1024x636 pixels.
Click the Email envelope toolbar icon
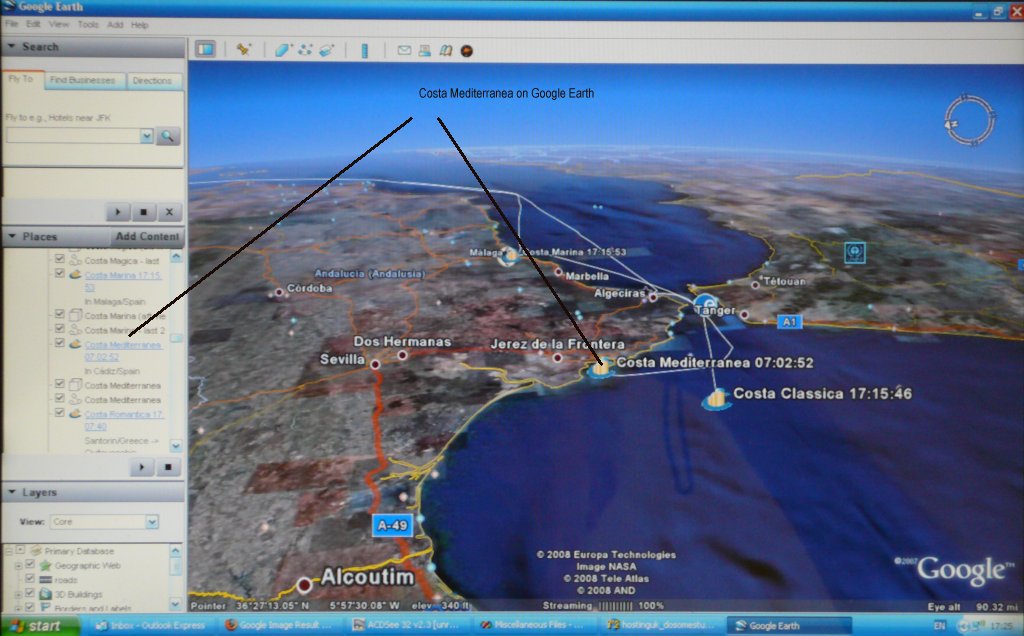tap(404, 50)
